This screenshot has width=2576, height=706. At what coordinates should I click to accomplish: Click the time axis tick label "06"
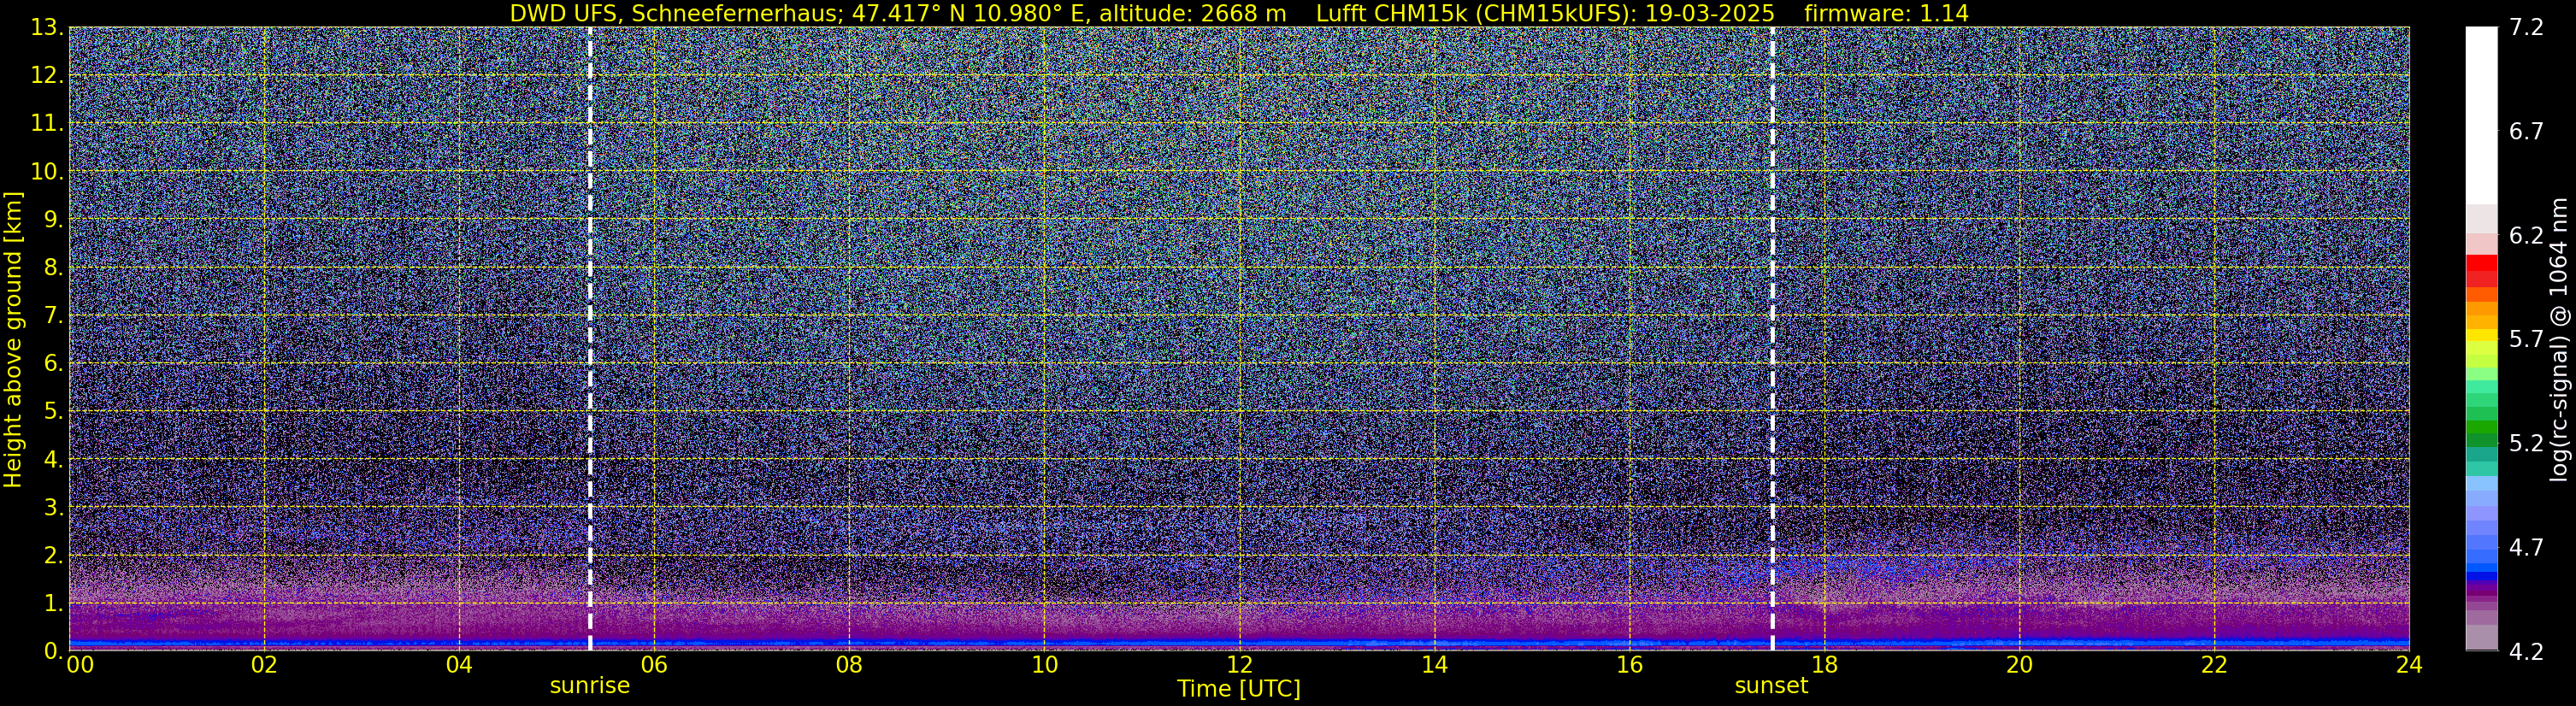(x=654, y=665)
